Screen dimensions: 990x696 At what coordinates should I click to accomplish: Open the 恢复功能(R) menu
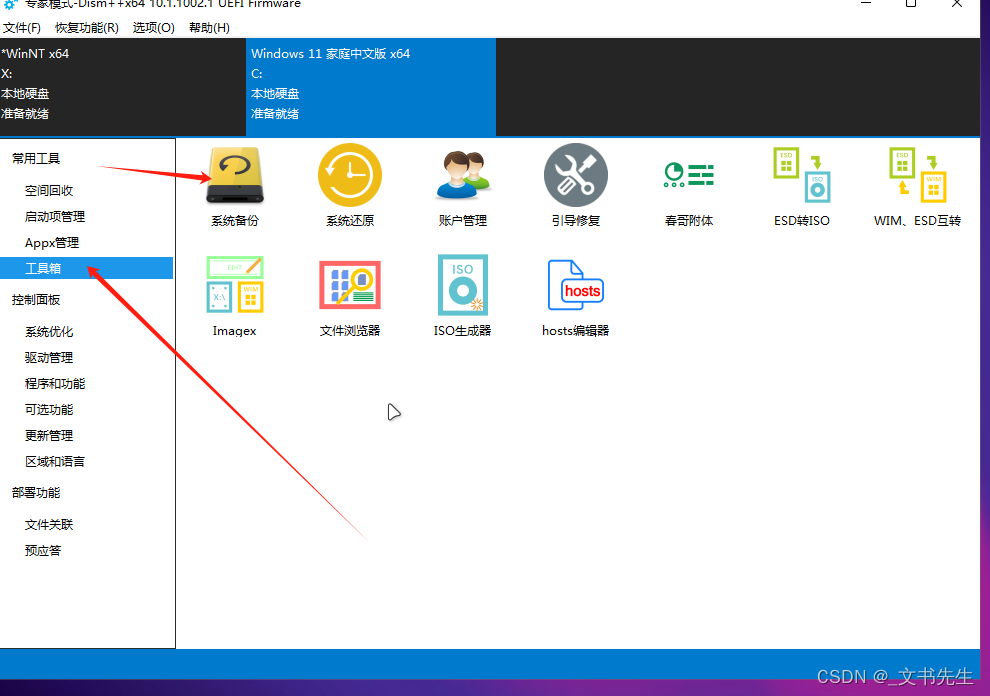[x=86, y=28]
